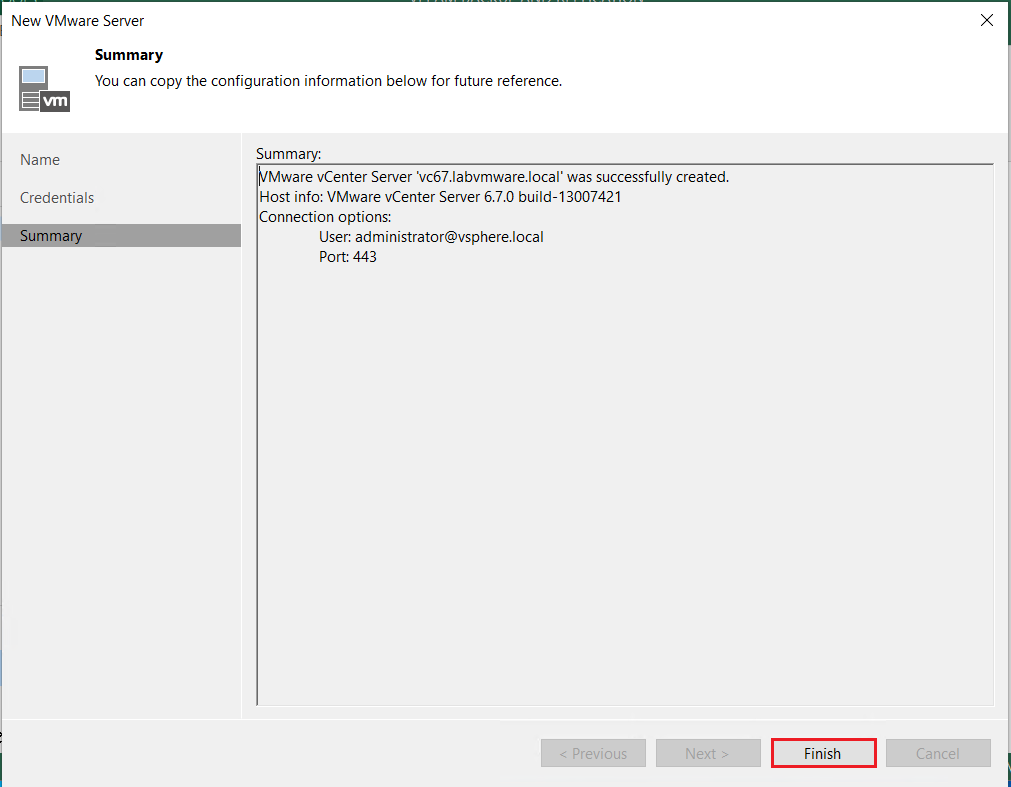
Task: Click the User administrator@vsphere.local line
Action: click(431, 237)
